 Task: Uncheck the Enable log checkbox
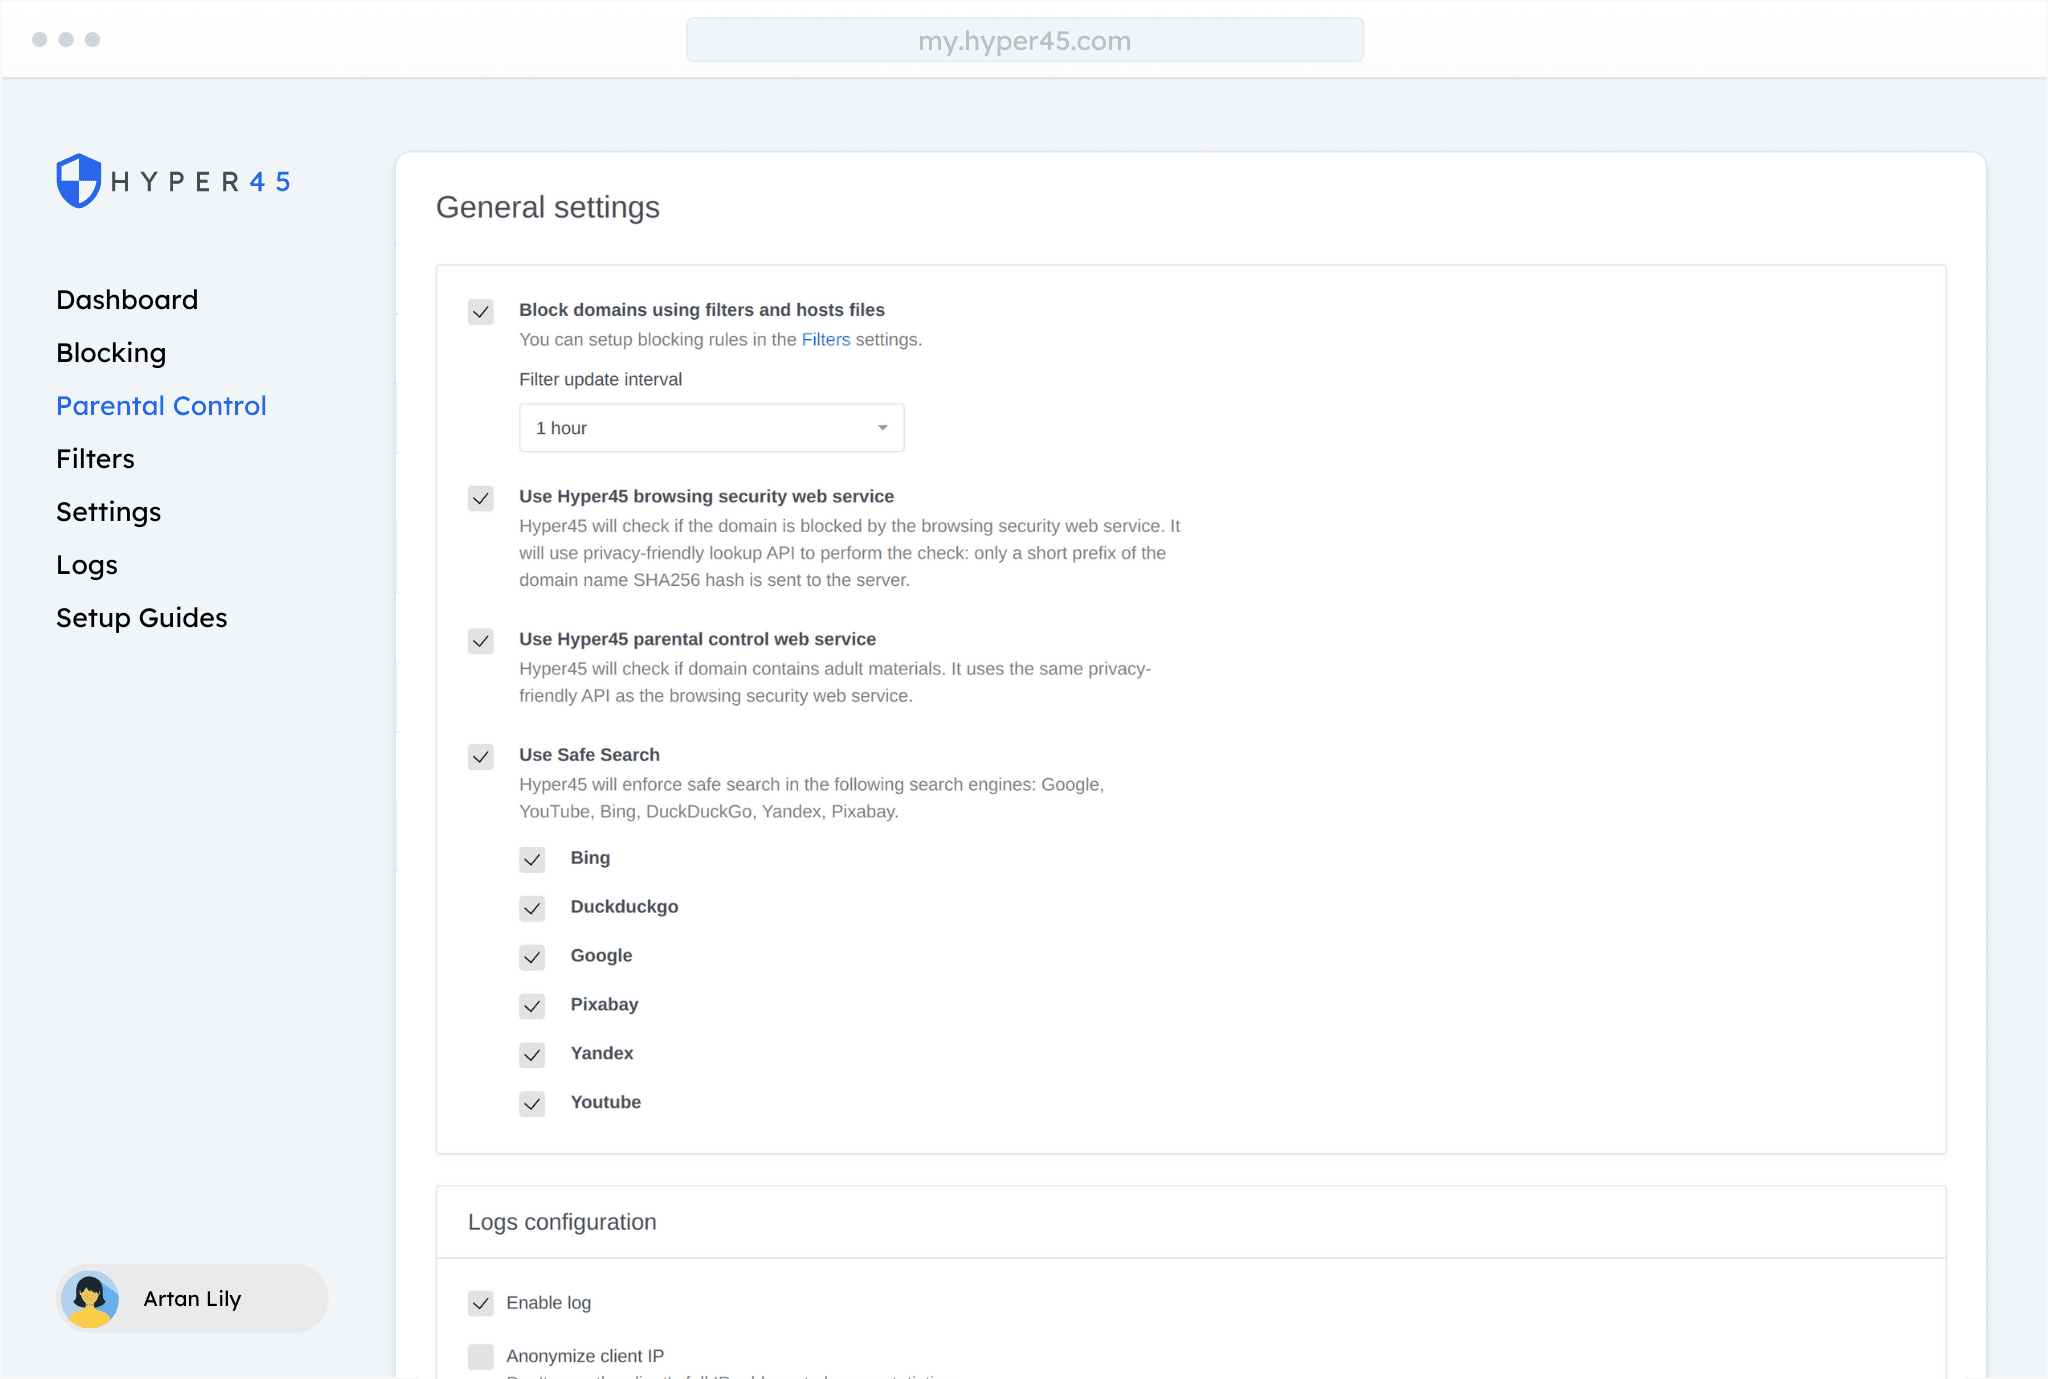(x=481, y=1304)
